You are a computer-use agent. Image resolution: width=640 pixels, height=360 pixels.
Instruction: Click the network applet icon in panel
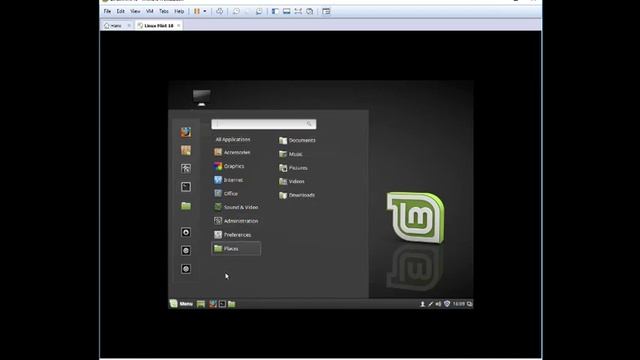(x=430, y=304)
